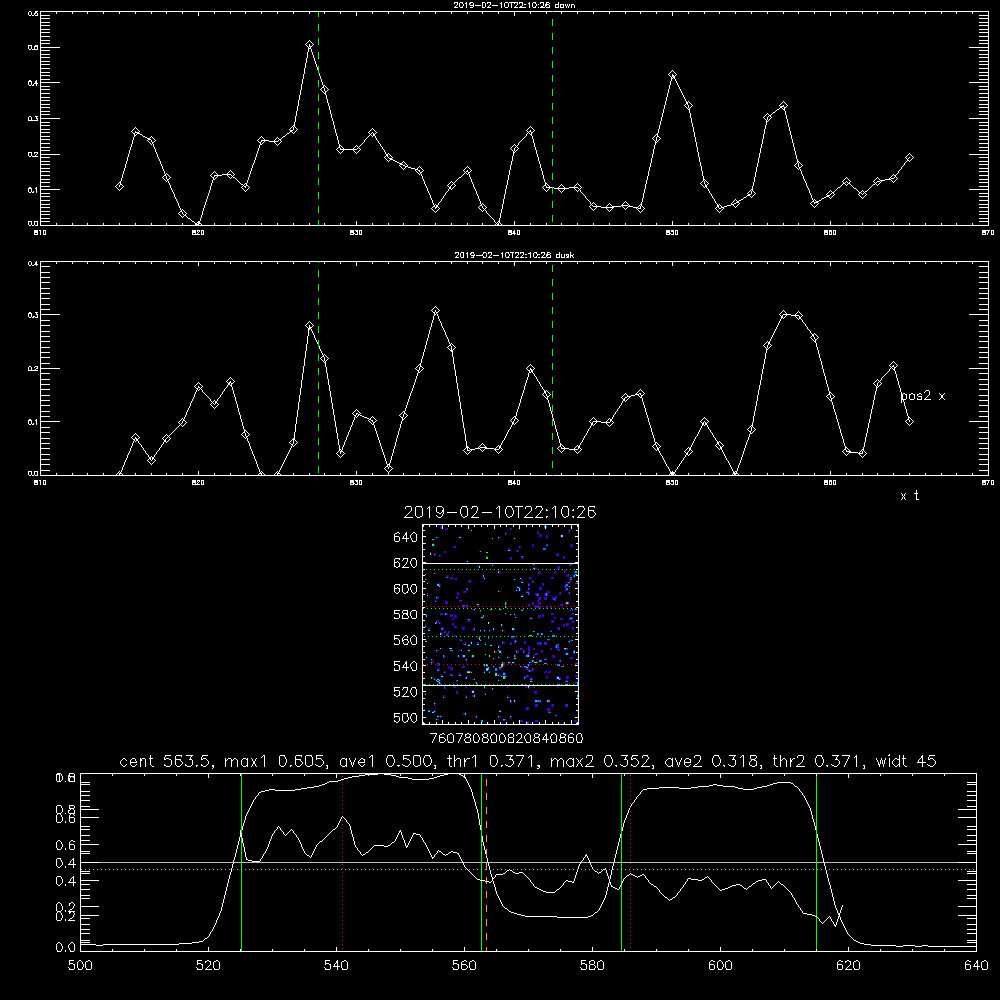The image size is (1000, 1000).
Task: Select the 'ave2 0.318' statistic
Action: tap(712, 761)
